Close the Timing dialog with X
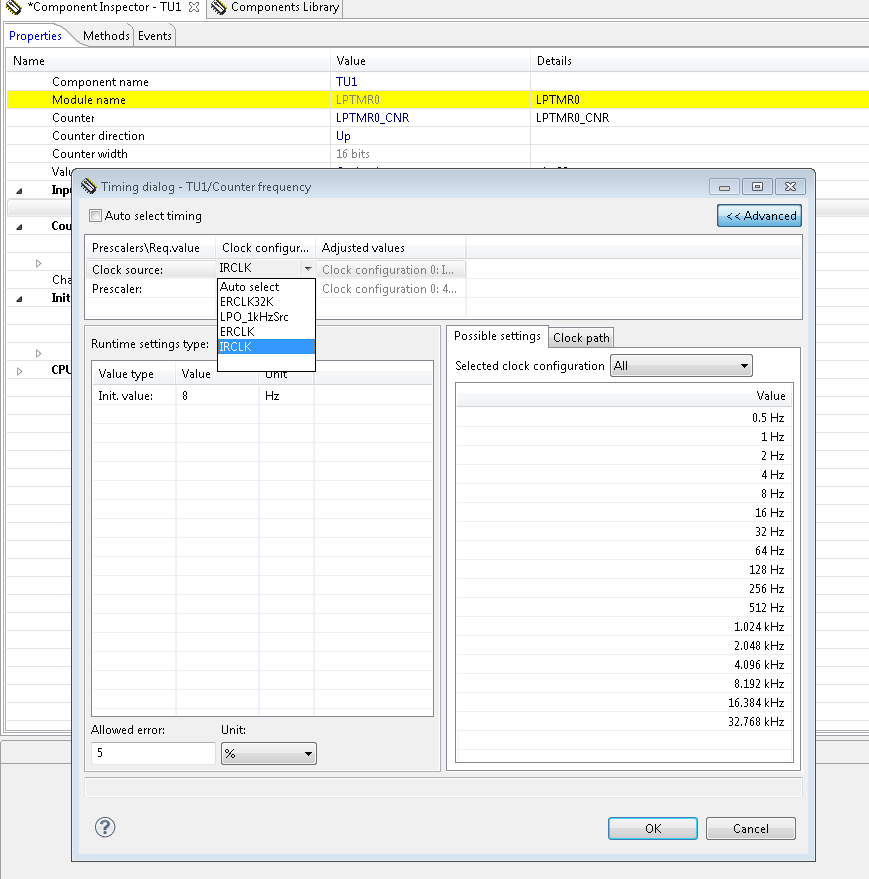 (x=790, y=187)
